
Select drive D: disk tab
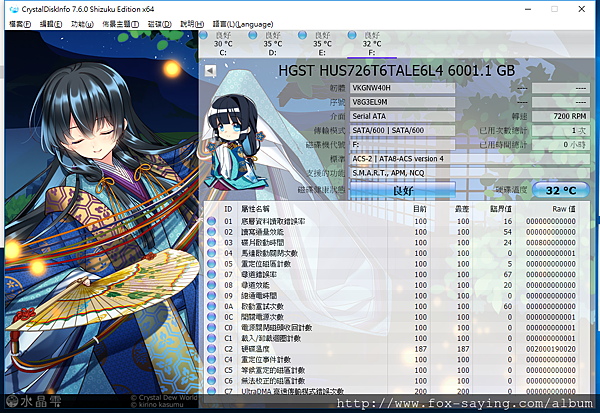[272, 44]
